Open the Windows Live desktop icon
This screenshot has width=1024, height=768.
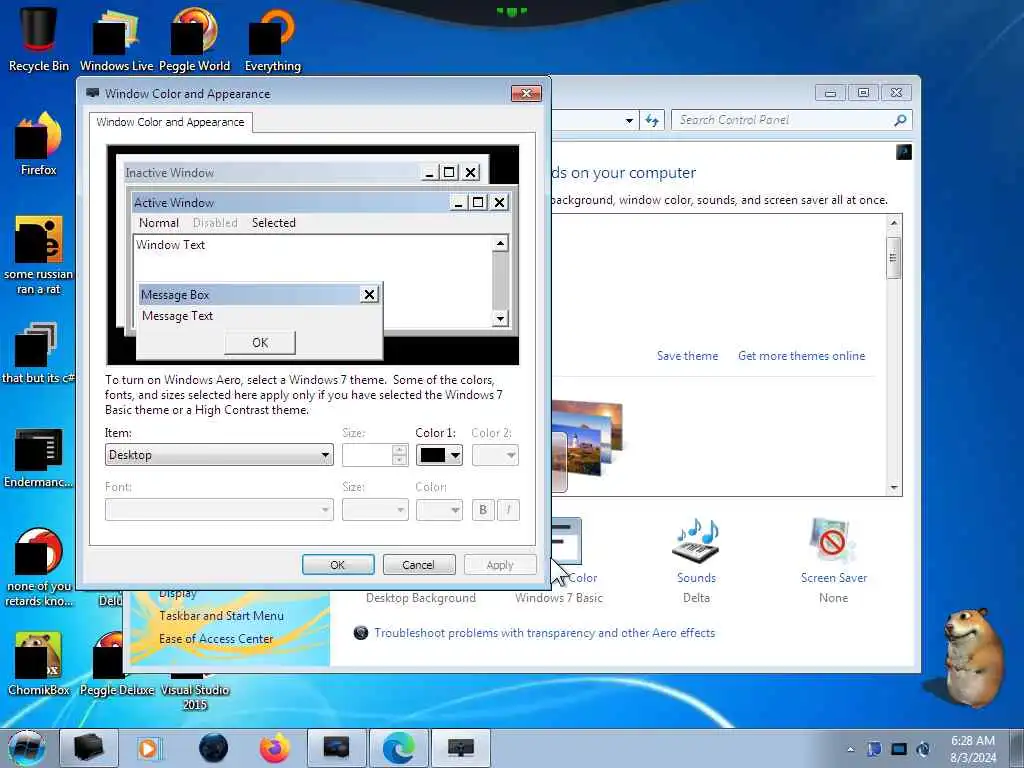pos(116,38)
